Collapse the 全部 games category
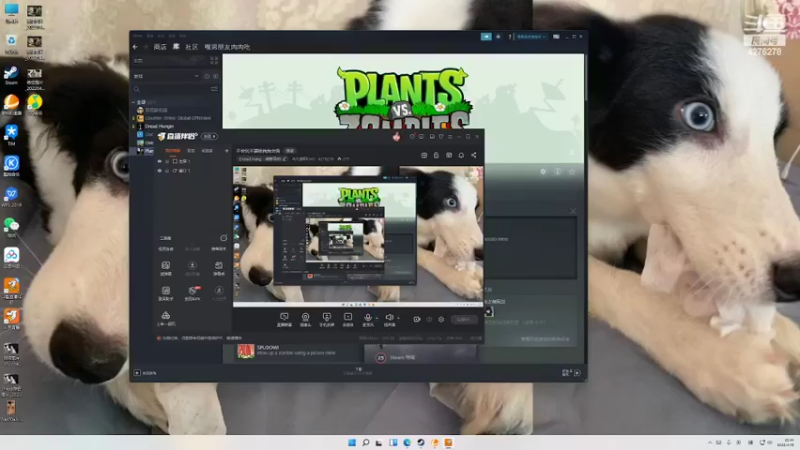800x450 pixels. tap(134, 102)
